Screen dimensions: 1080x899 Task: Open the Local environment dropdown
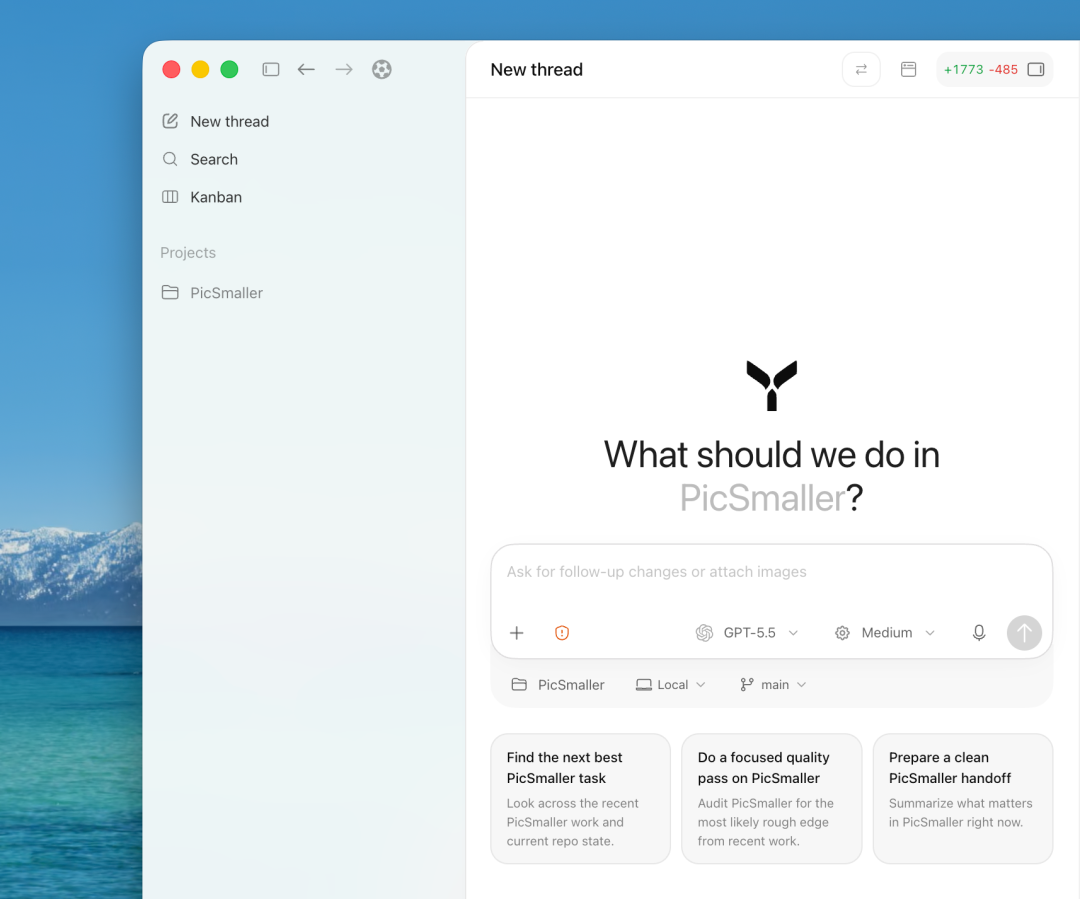pyautogui.click(x=671, y=685)
